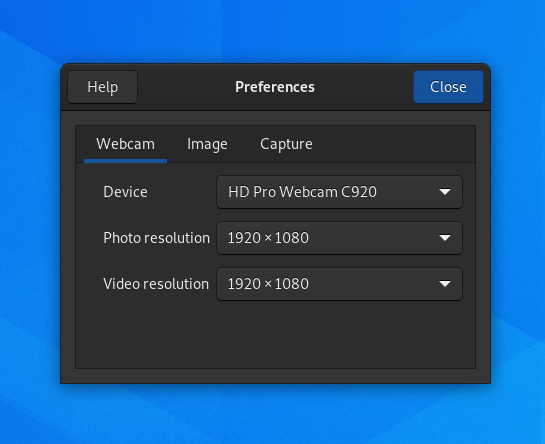The image size is (545, 444).
Task: Click the Preferences title in header bar
Action: click(x=275, y=87)
